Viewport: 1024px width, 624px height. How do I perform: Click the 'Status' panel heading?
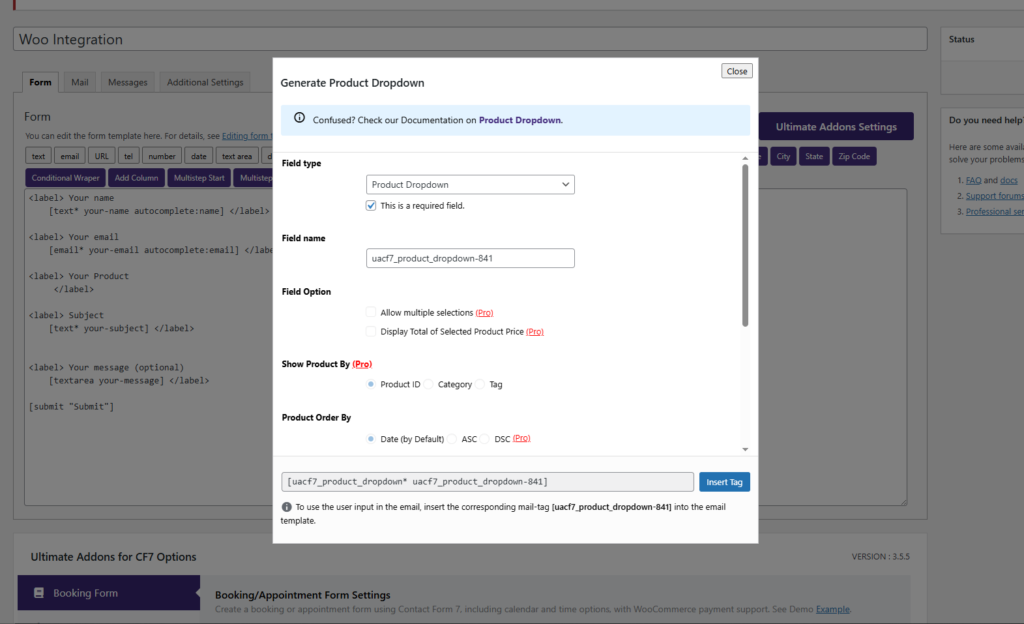coord(961,39)
